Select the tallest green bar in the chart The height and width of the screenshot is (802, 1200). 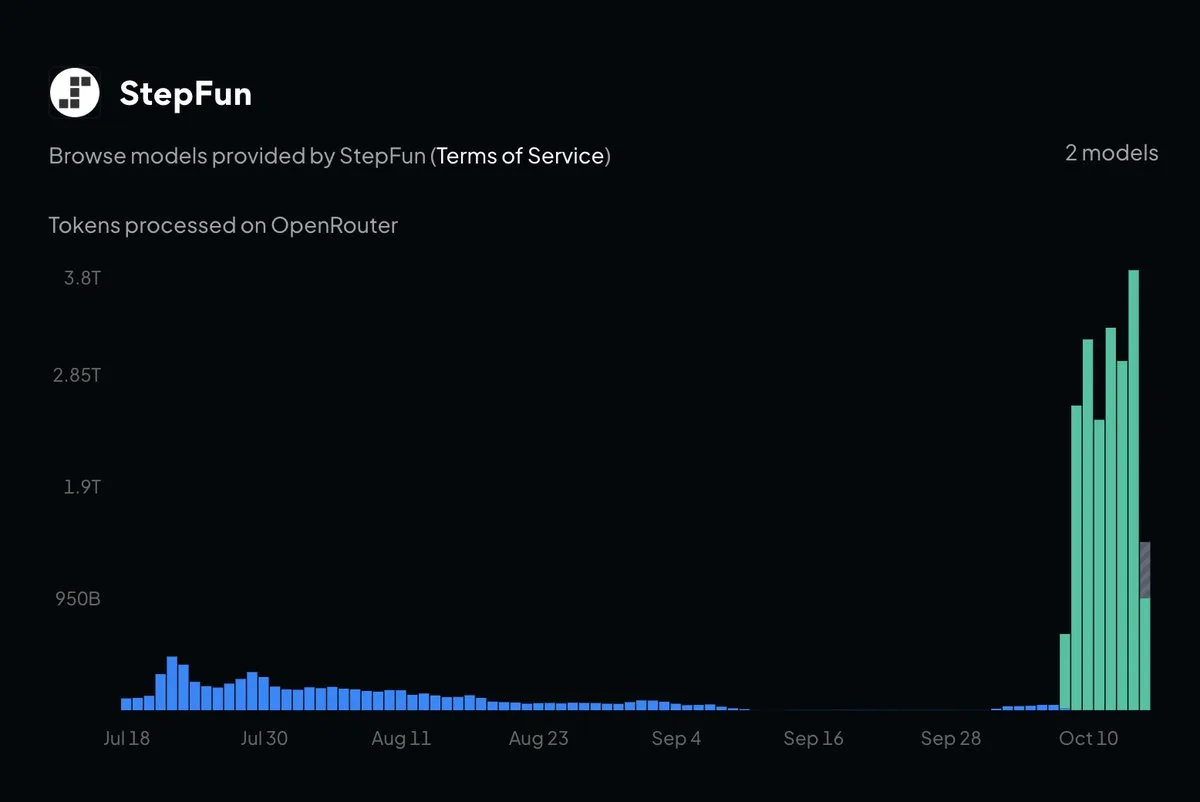tap(1134, 490)
